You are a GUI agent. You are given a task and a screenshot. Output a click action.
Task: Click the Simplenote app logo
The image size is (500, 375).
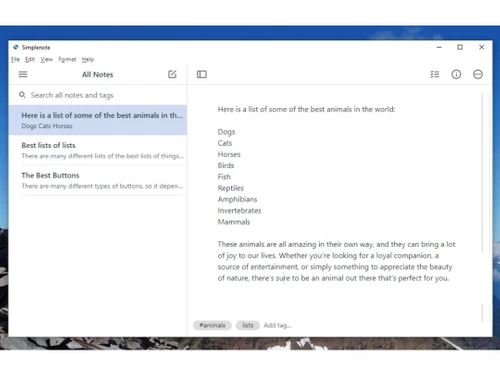(x=16, y=47)
